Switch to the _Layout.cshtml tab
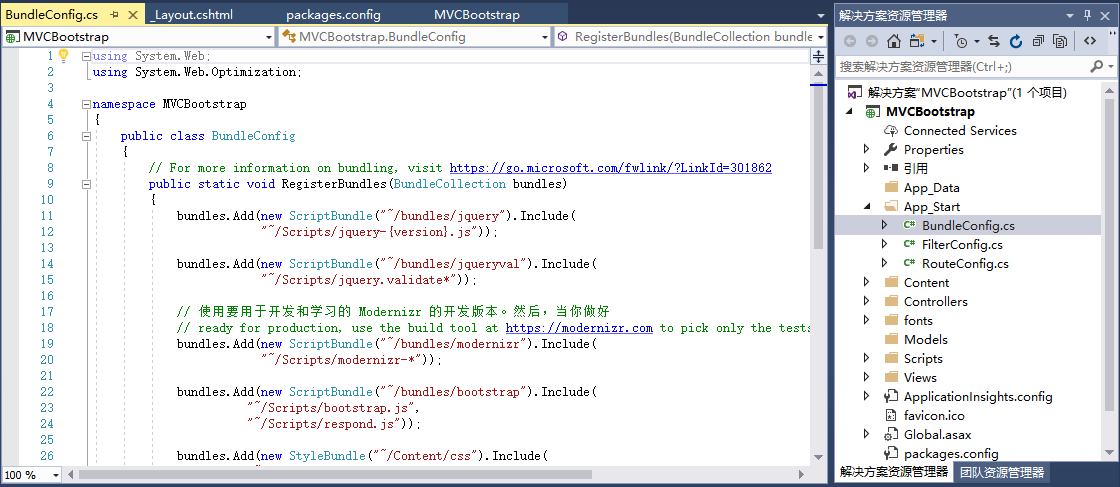The image size is (1120, 487). (x=194, y=15)
